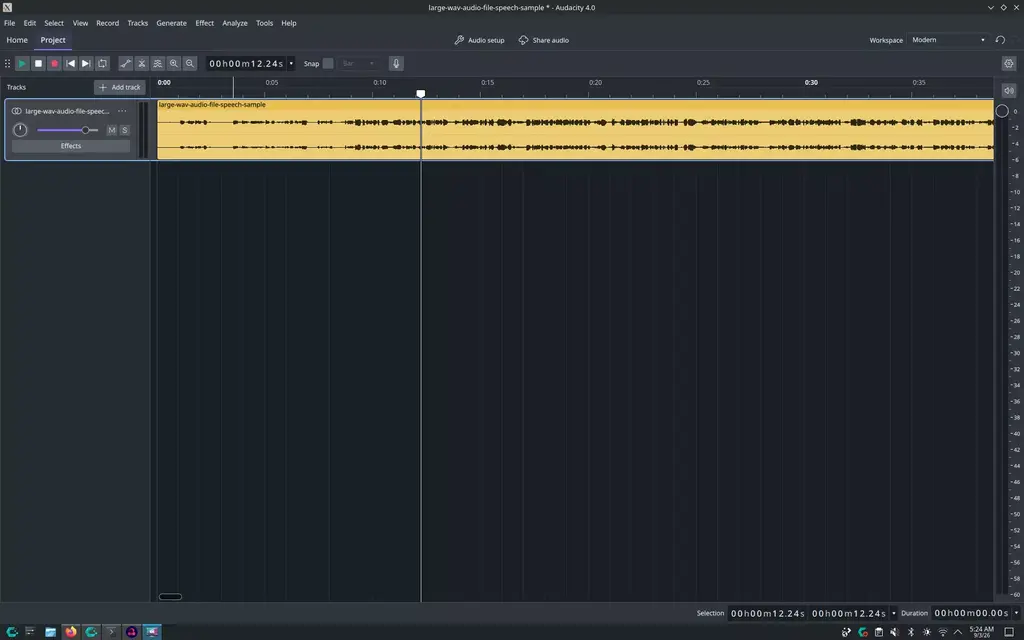This screenshot has width=1024, height=640.
Task: Open the Analyze menu
Action: (x=235, y=23)
